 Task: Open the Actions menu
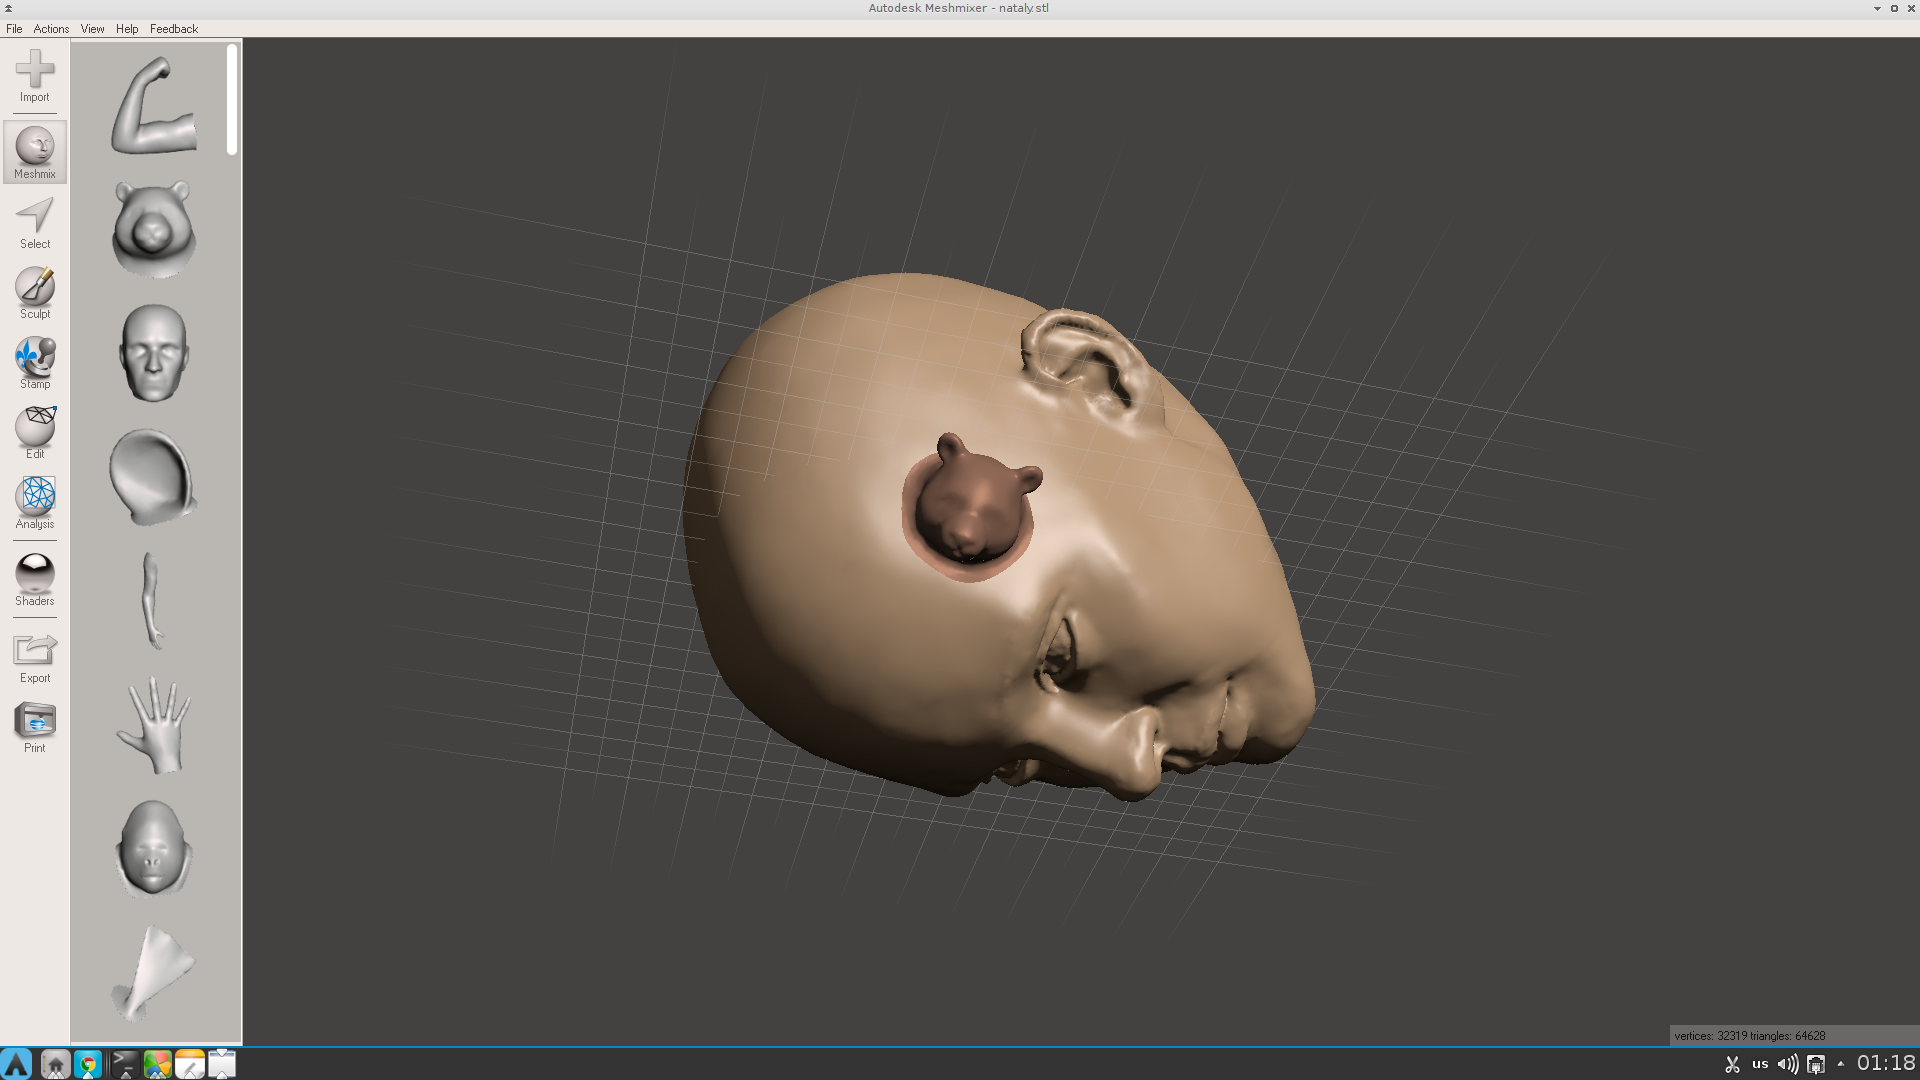coord(51,29)
